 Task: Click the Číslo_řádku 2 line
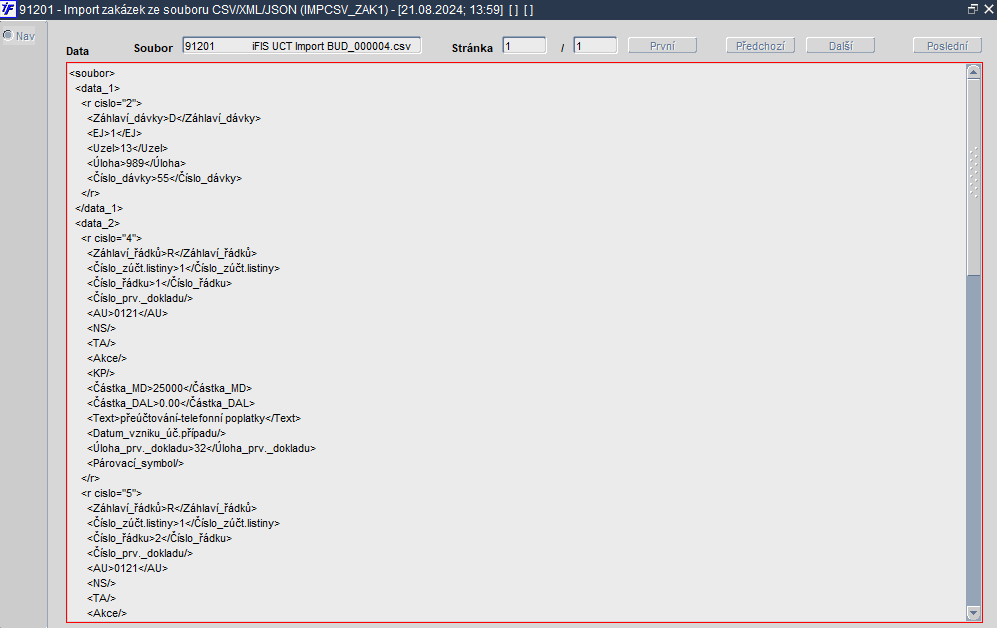(160, 538)
